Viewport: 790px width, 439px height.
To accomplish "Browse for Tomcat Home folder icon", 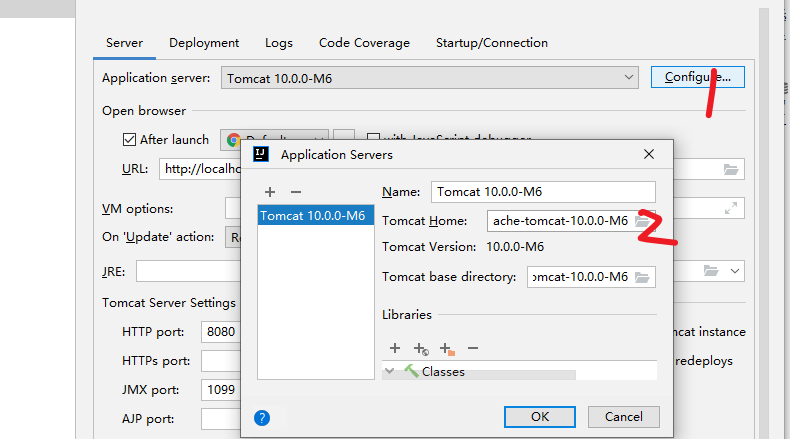I will tap(642, 221).
